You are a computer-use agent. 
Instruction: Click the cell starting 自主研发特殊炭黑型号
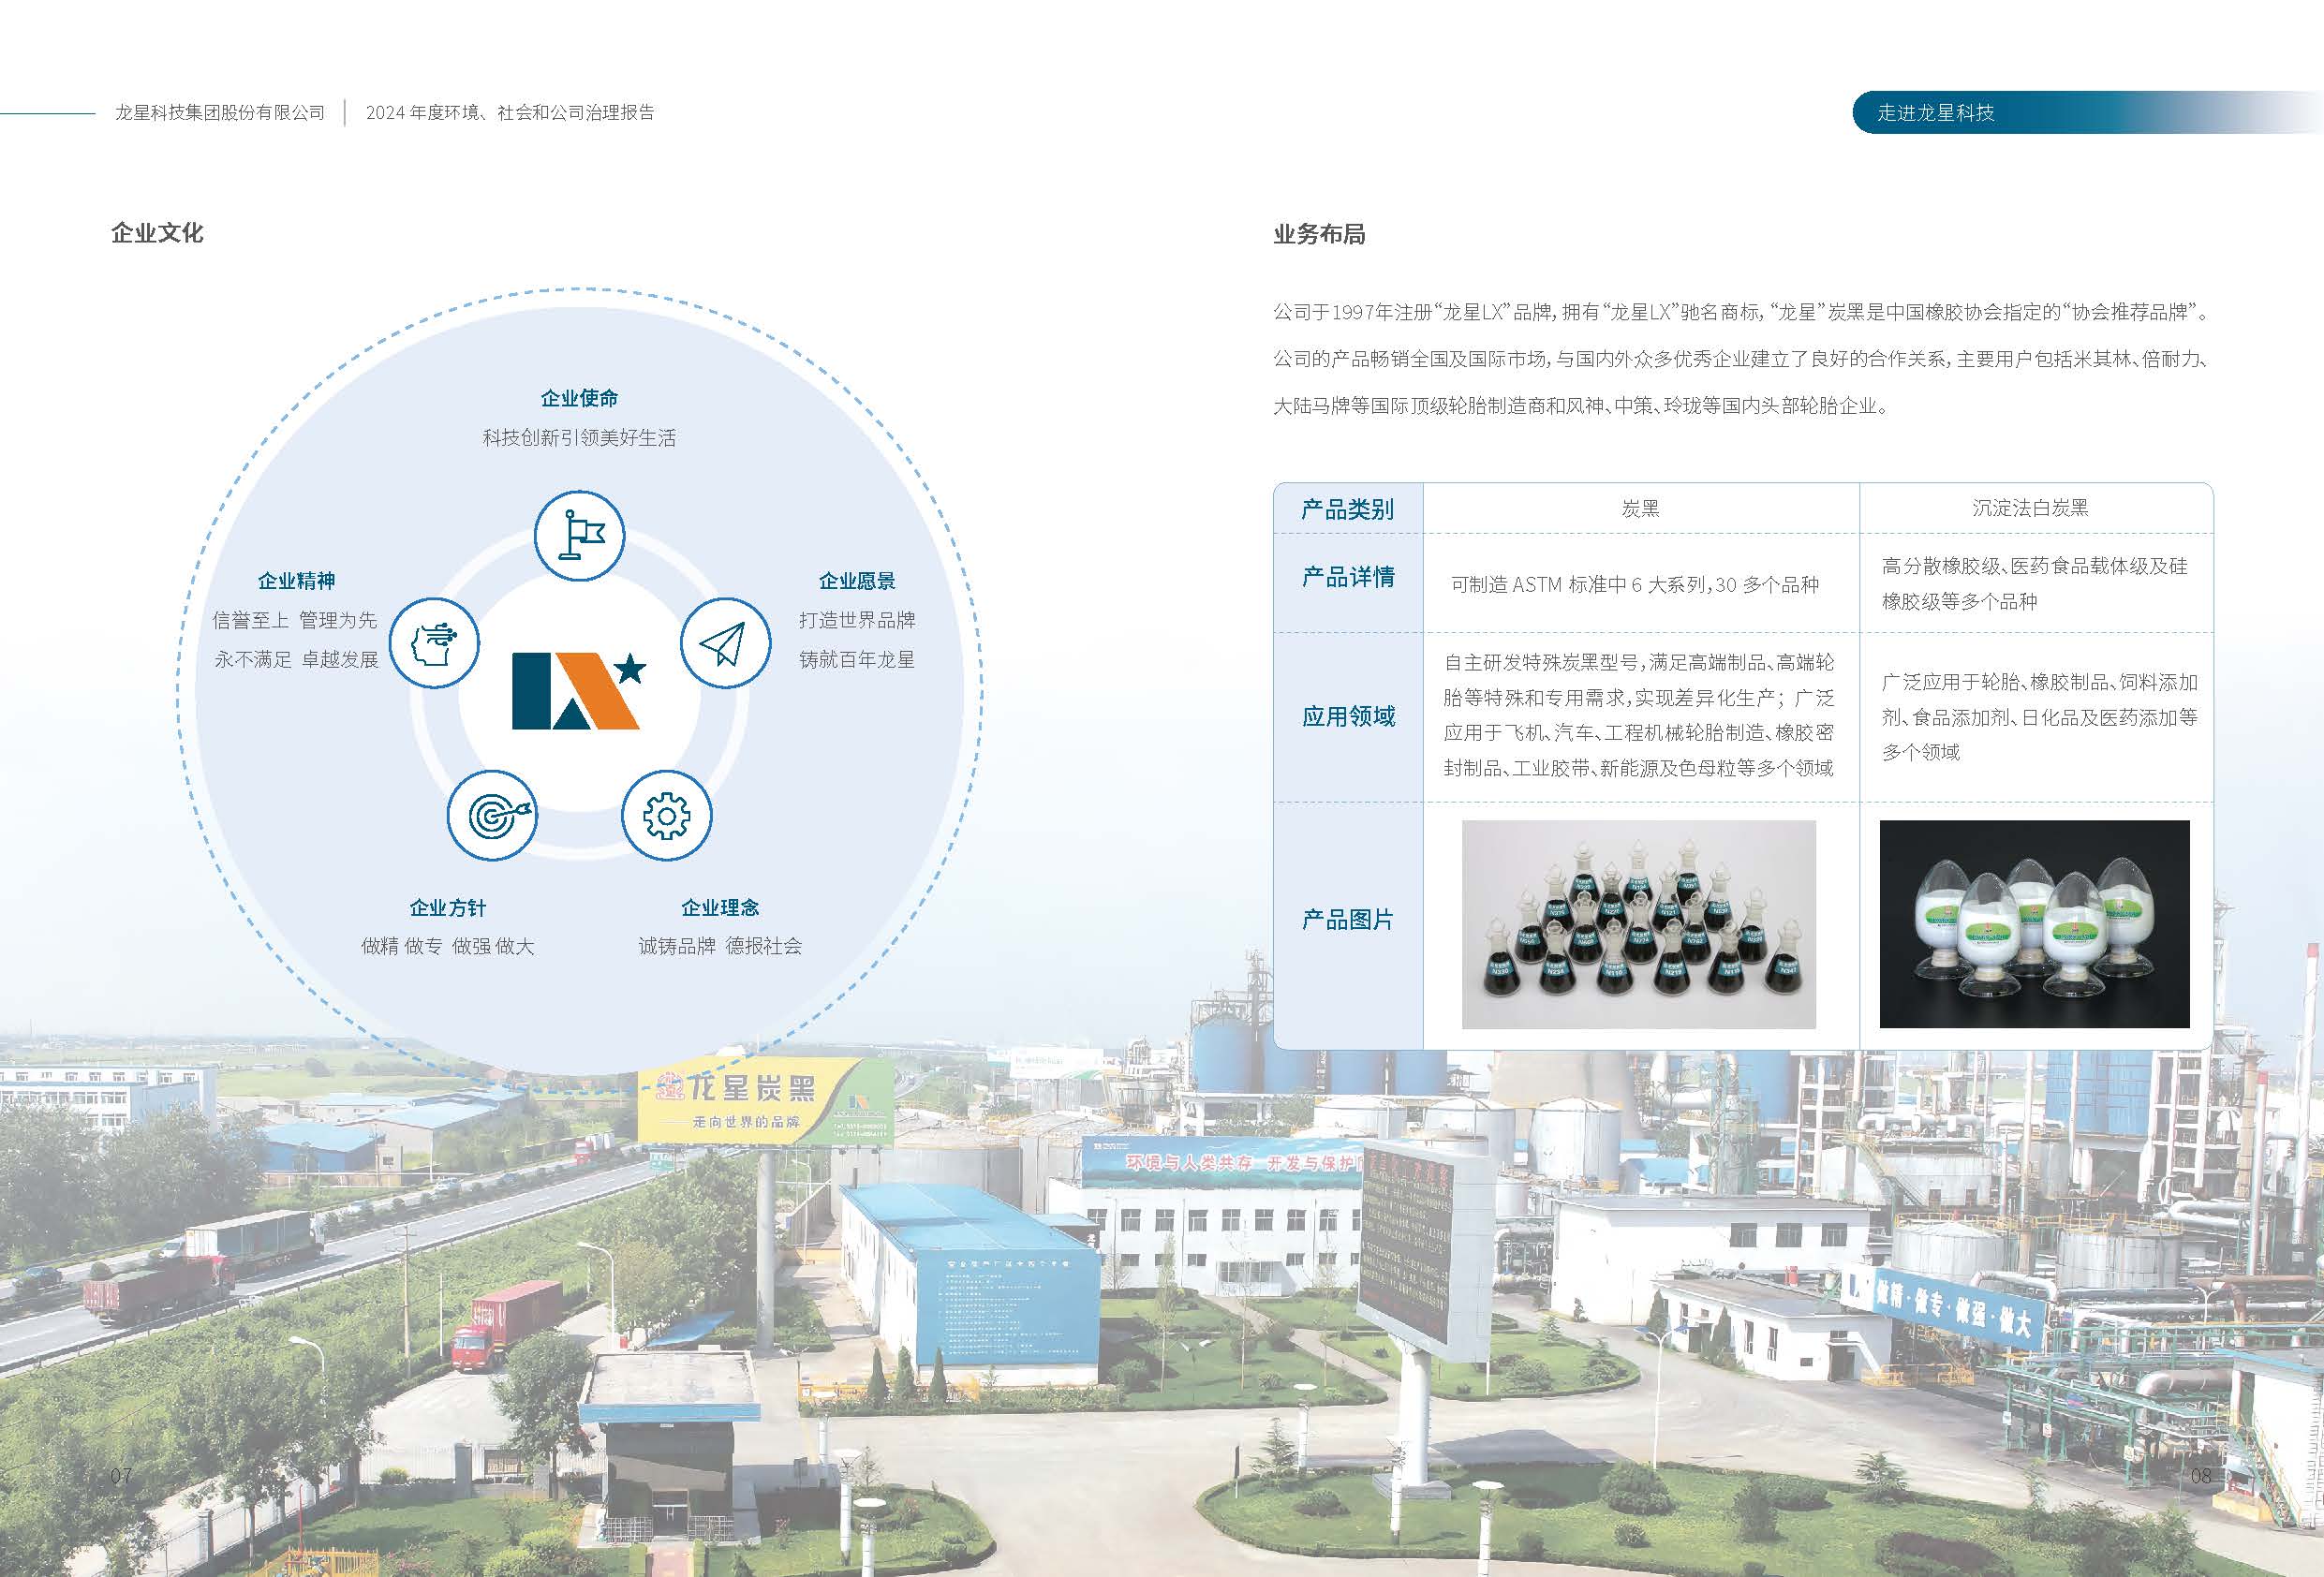click(x=1640, y=716)
